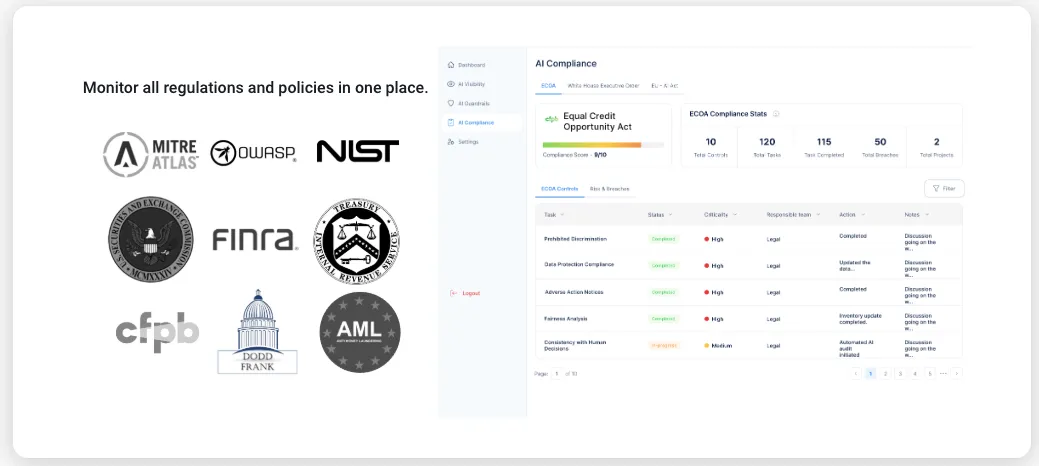This screenshot has width=1039, height=466.
Task: Open Dashboard from the sidebar menu
Action: tap(466, 65)
